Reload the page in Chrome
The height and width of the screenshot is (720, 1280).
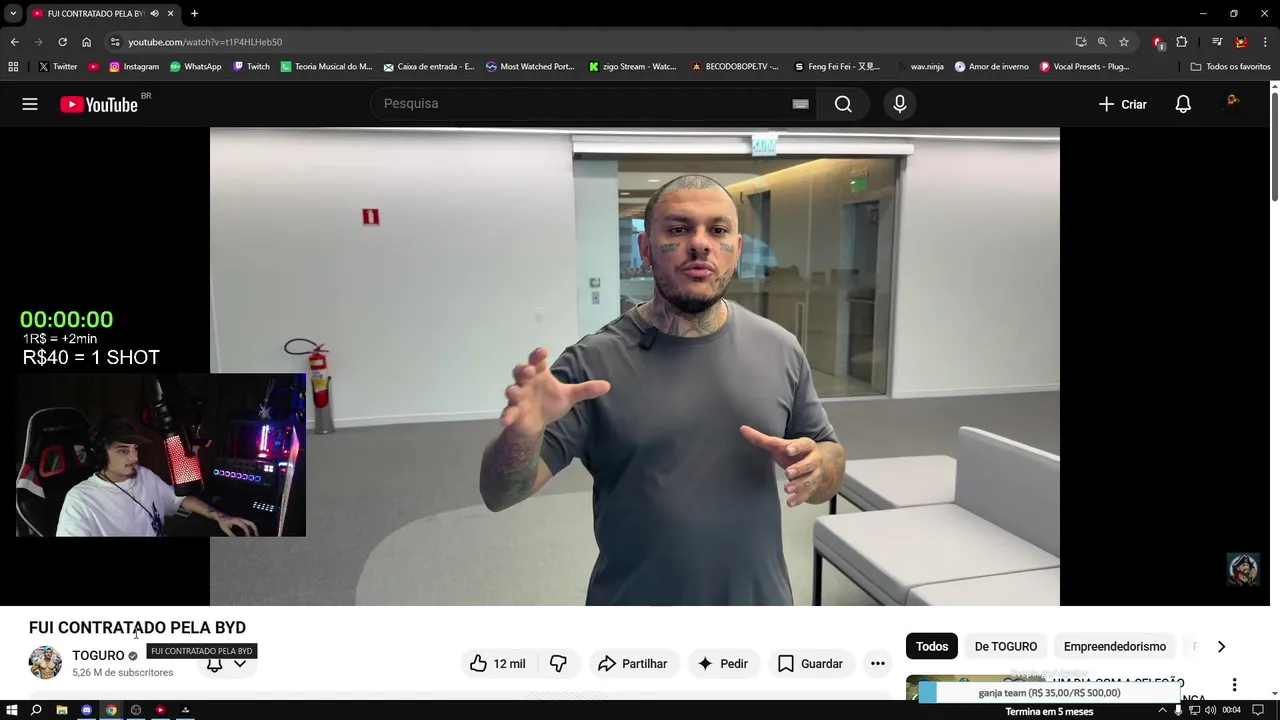click(x=62, y=42)
